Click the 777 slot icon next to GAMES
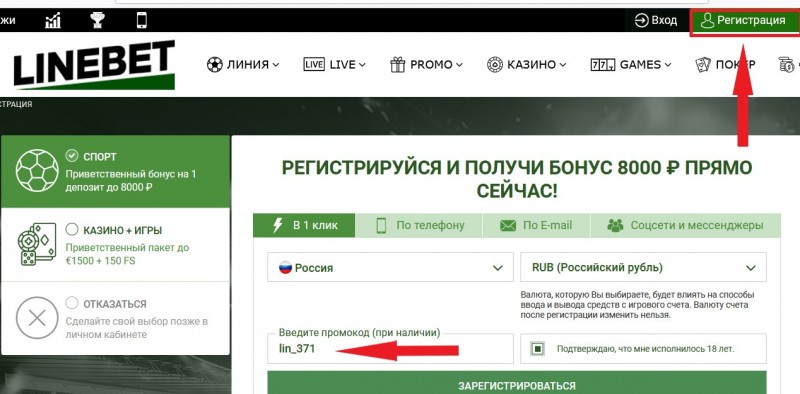800x394 pixels. point(603,65)
